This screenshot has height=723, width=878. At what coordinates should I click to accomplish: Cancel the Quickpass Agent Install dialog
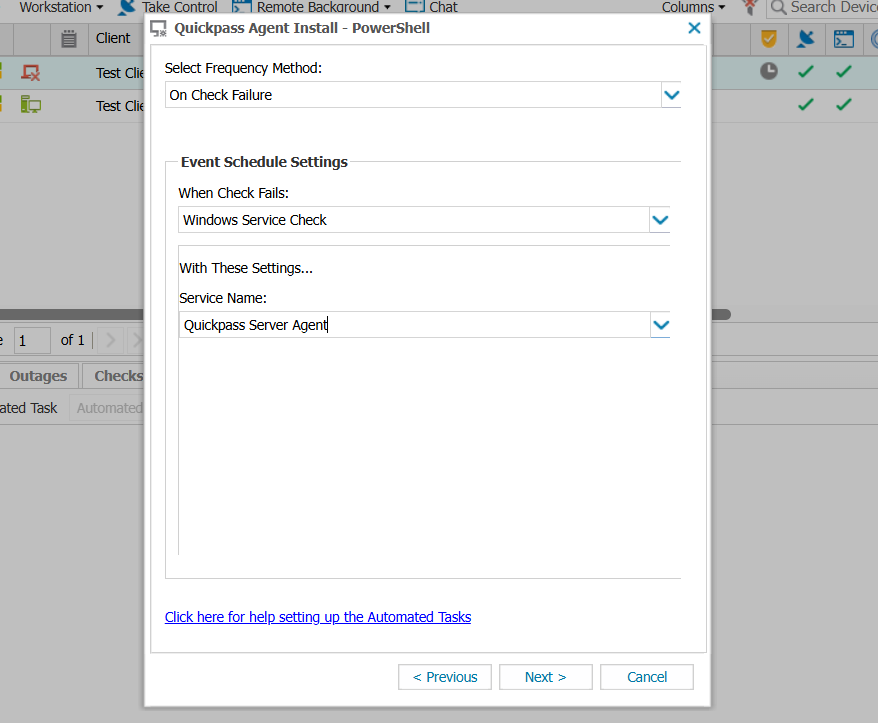[x=647, y=677]
